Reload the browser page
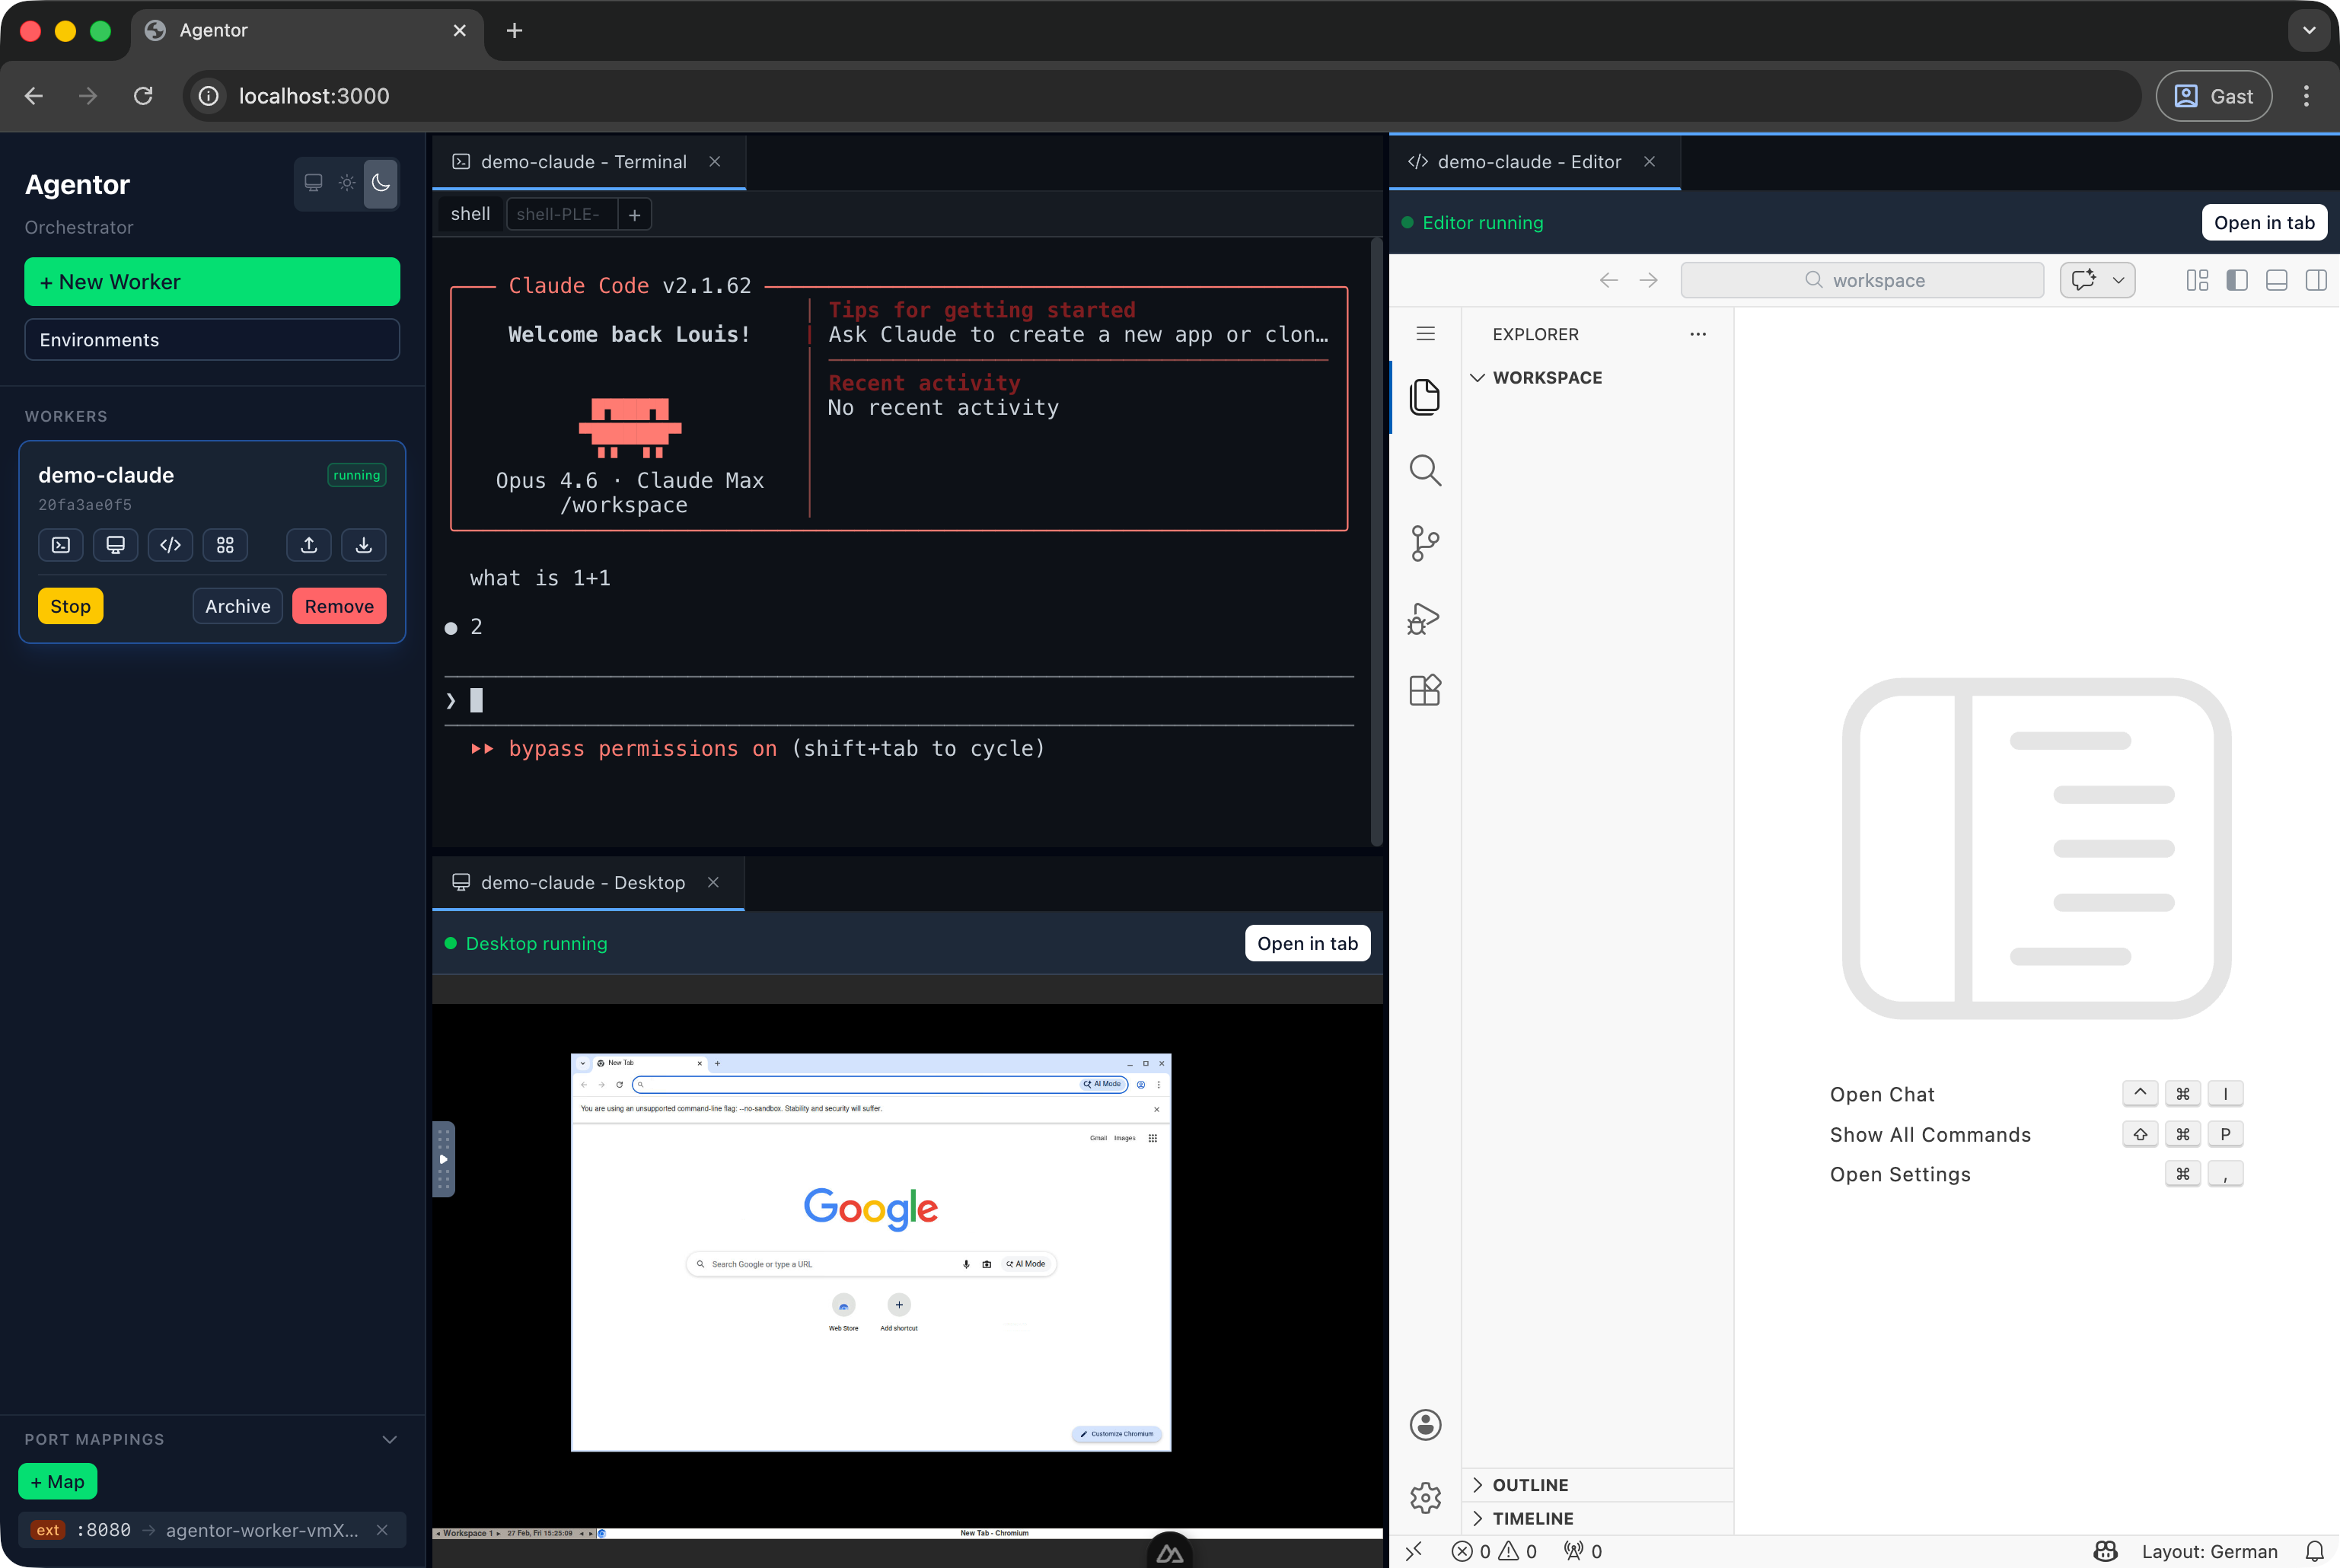 click(x=143, y=96)
